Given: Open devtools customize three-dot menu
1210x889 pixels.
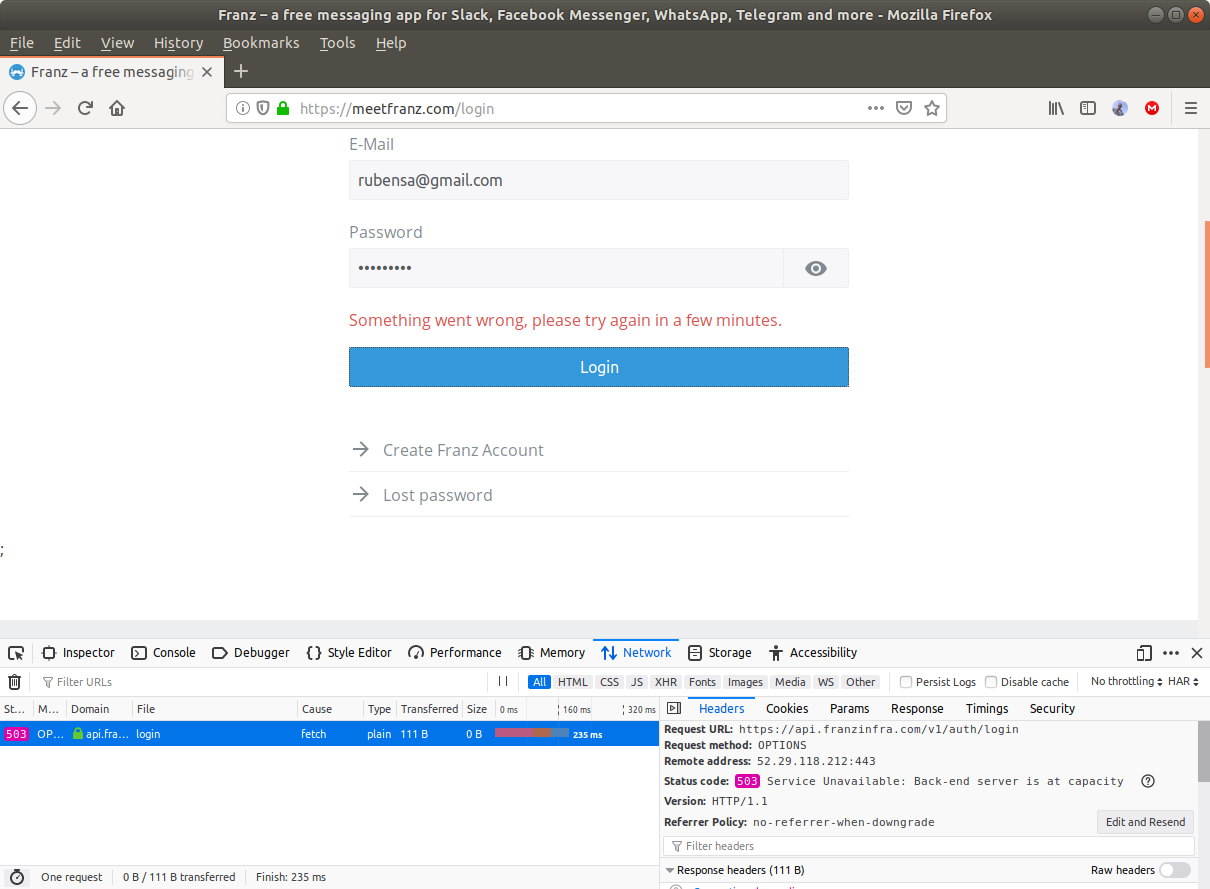Looking at the screenshot, I should pyautogui.click(x=1171, y=653).
